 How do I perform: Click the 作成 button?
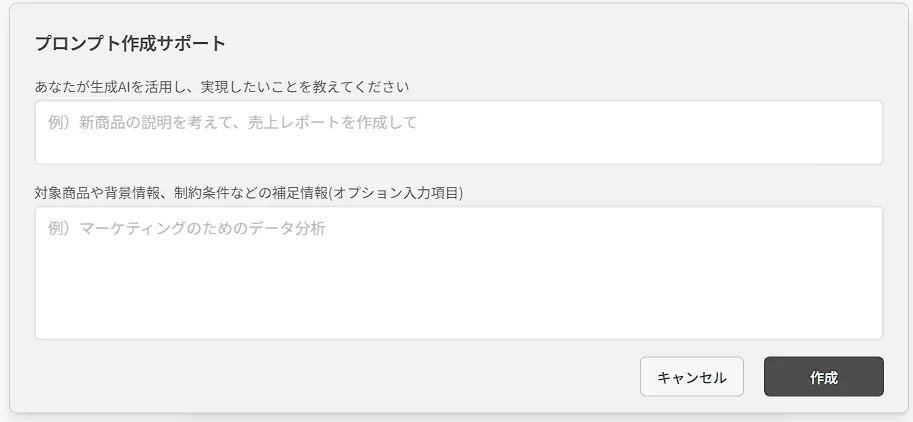[823, 377]
